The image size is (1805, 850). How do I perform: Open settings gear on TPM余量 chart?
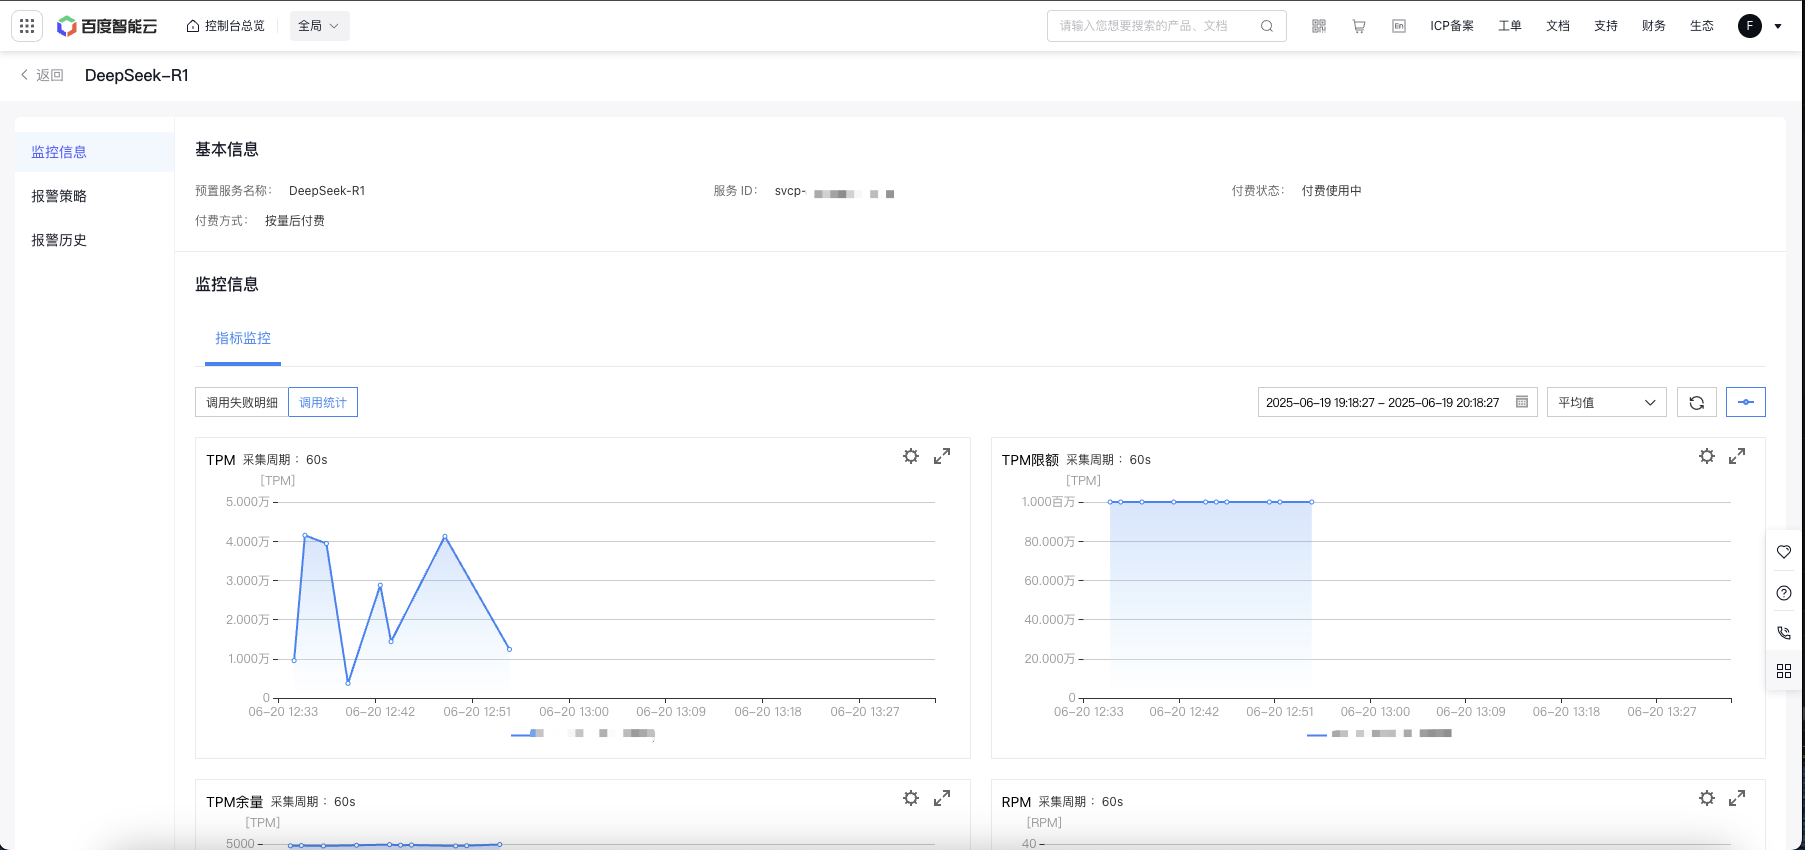(x=911, y=798)
